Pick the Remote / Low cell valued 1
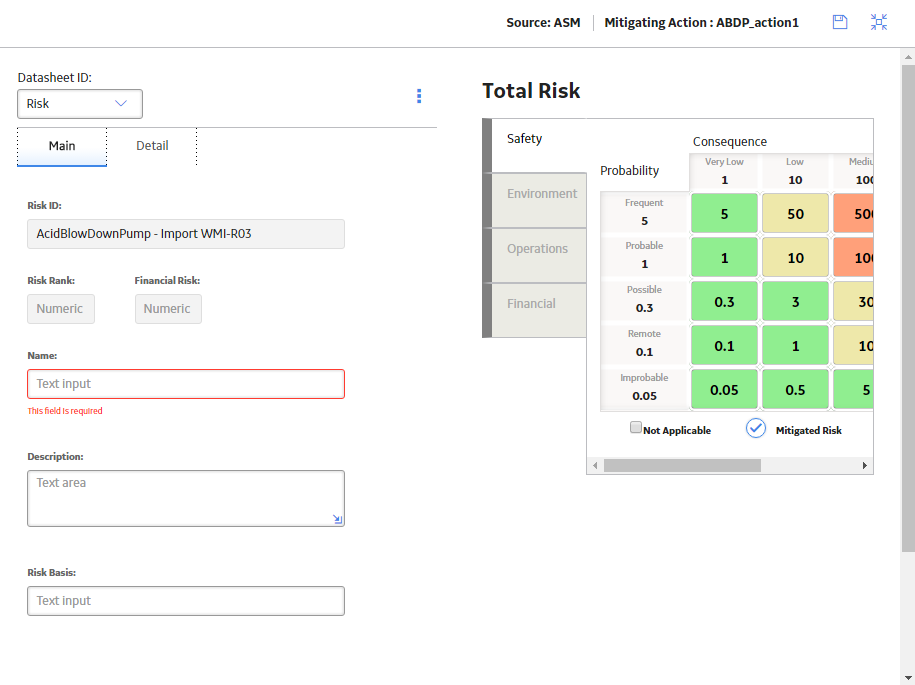 [795, 345]
